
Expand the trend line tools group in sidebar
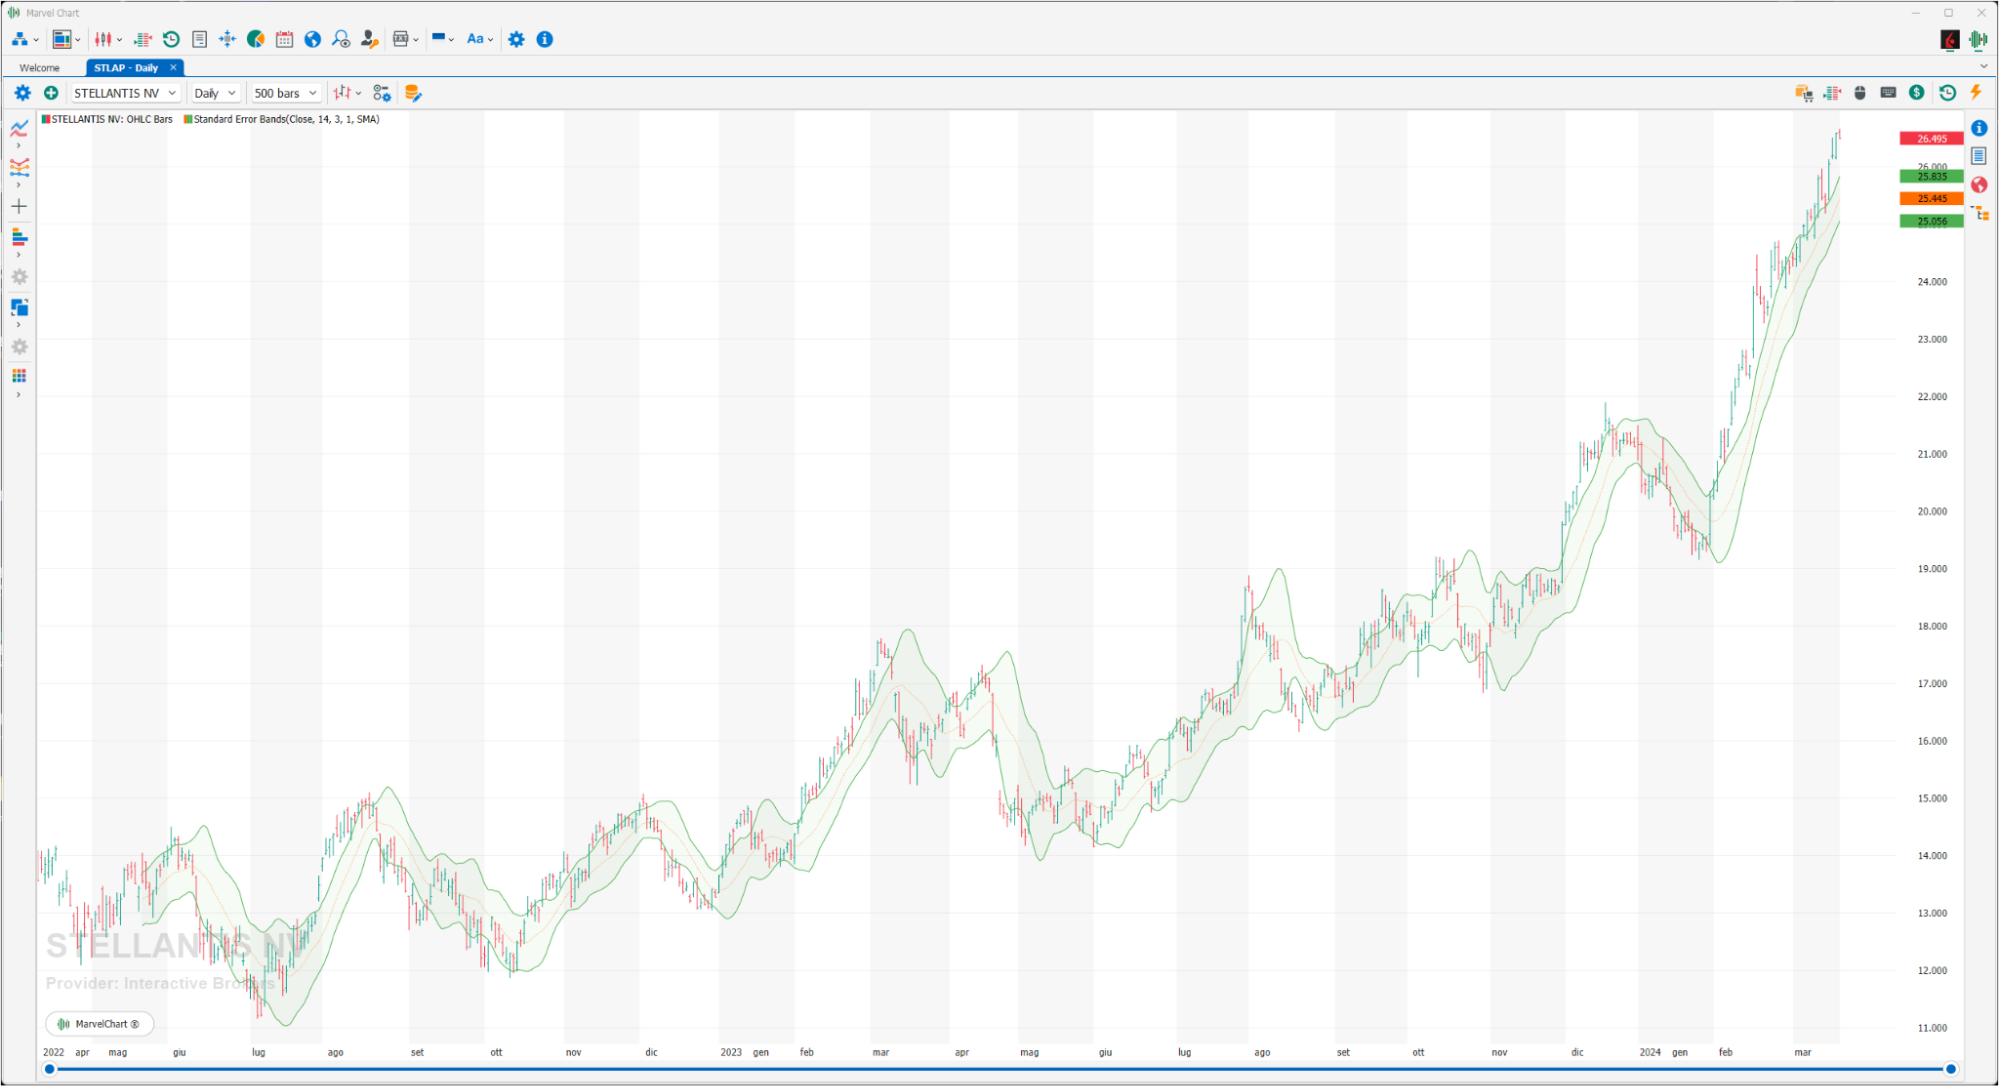19,146
